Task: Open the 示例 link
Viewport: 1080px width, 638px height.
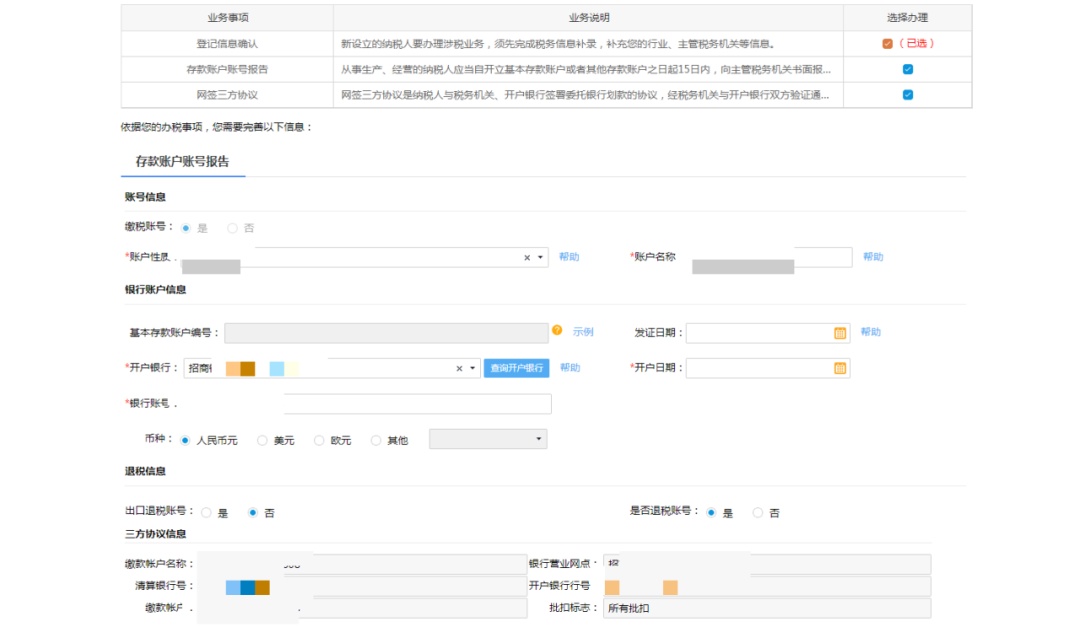Action: [583, 332]
